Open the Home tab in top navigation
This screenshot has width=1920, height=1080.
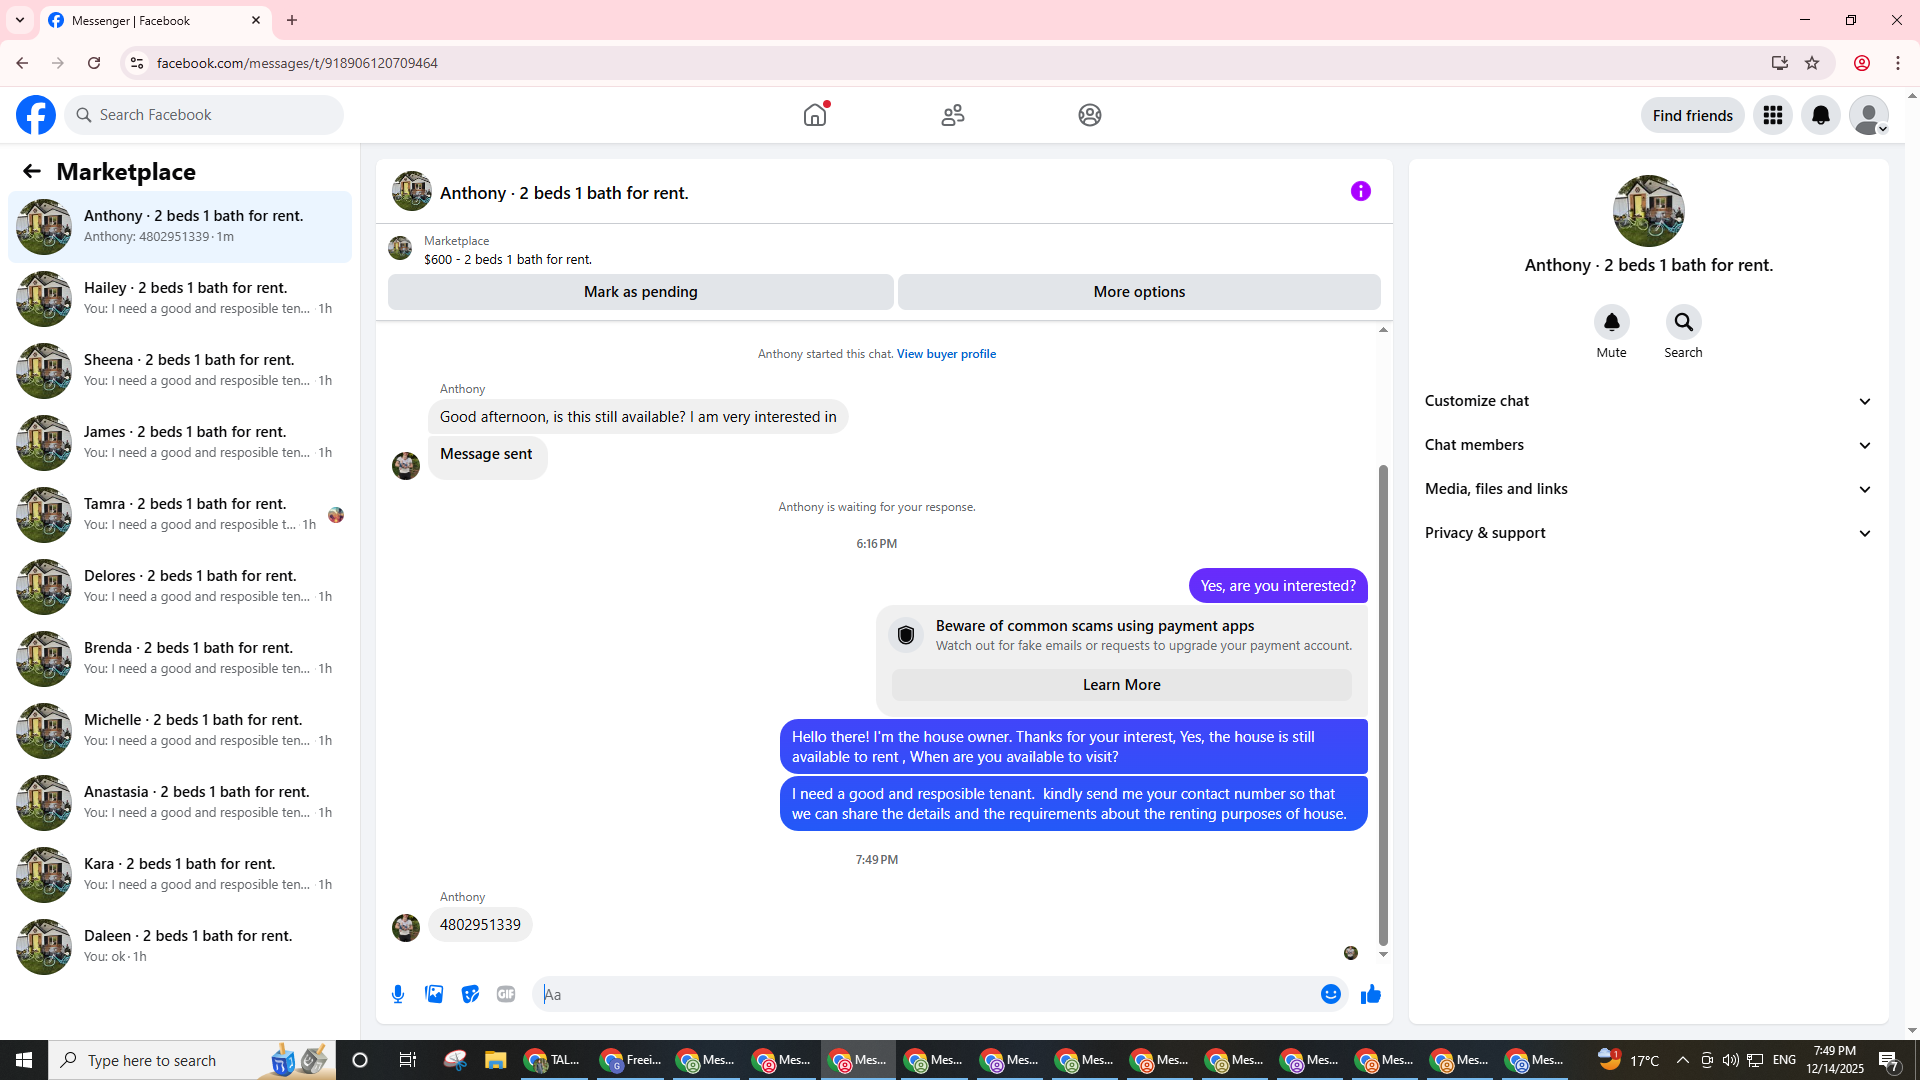815,115
